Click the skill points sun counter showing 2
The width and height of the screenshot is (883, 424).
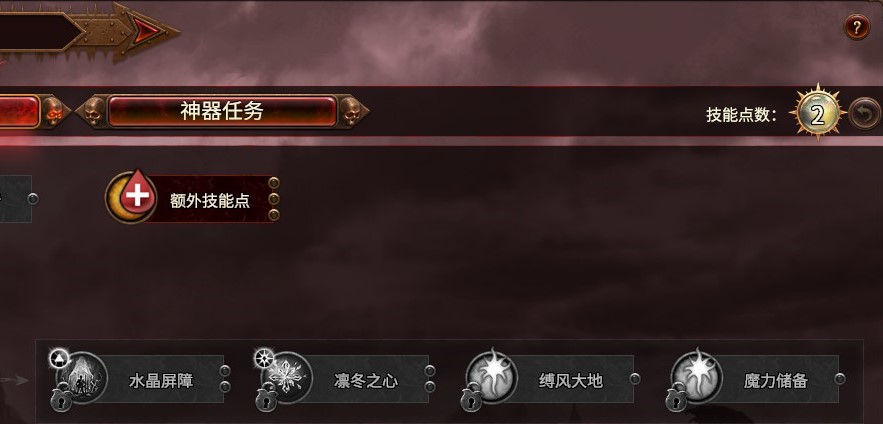tap(818, 114)
